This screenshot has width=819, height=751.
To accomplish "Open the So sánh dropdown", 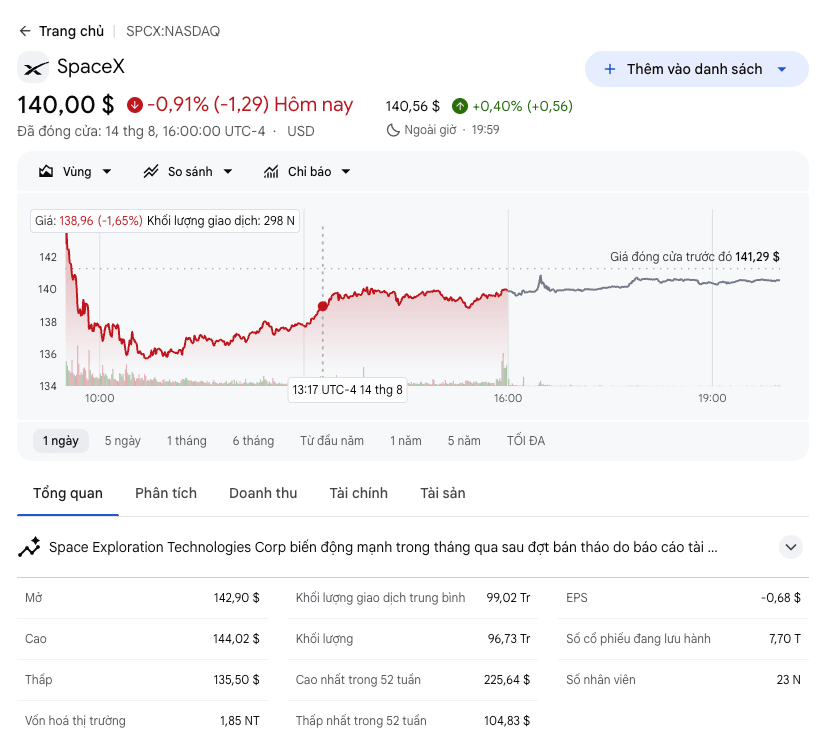I will coord(188,171).
